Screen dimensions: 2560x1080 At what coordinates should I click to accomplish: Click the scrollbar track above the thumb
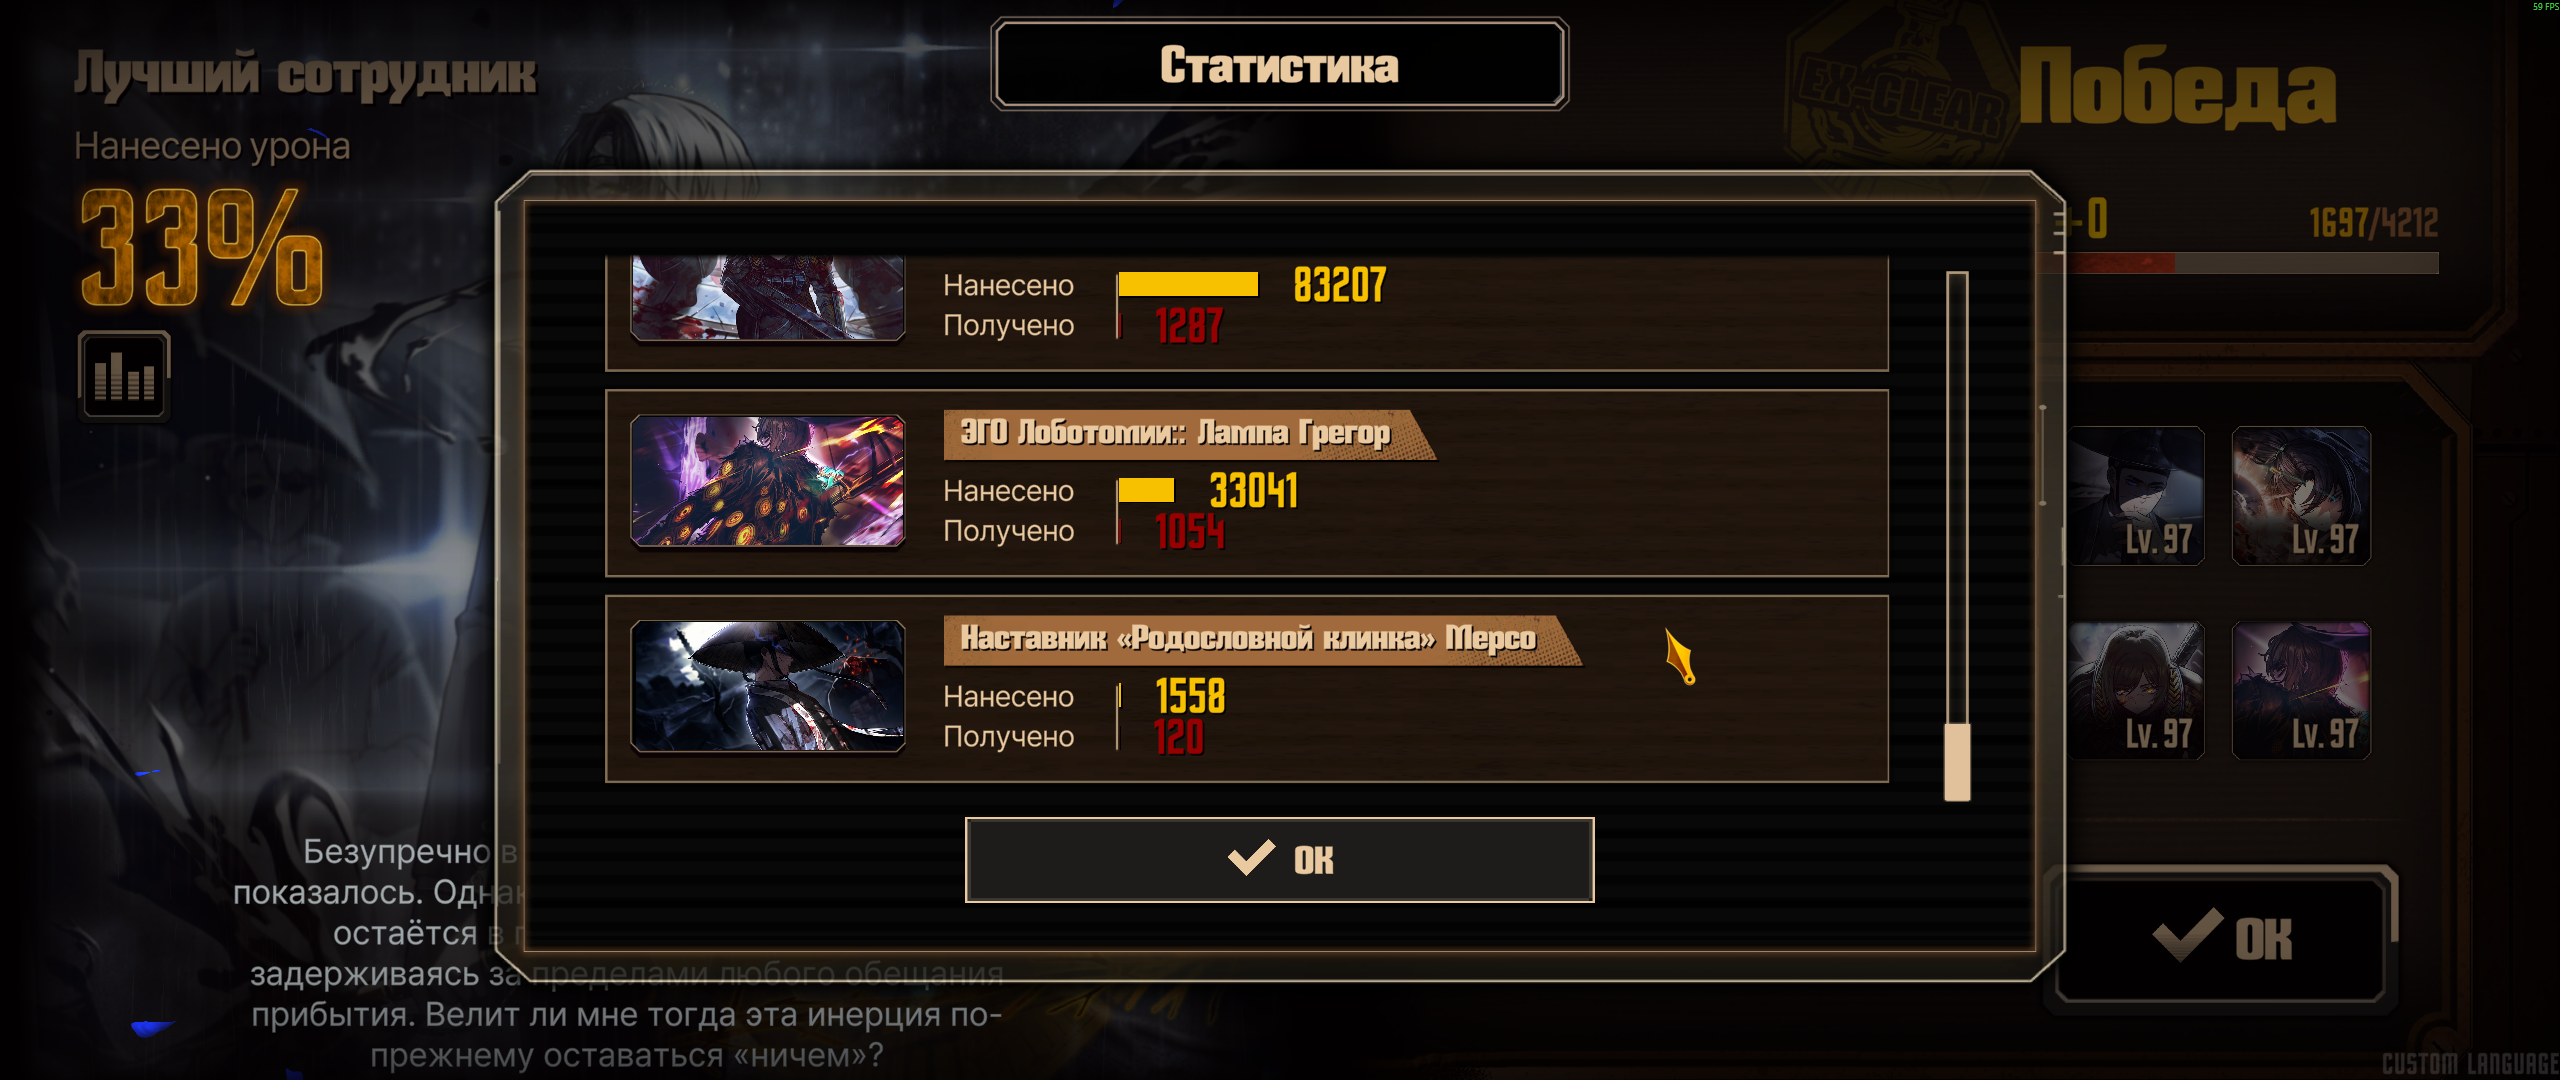[1957, 497]
